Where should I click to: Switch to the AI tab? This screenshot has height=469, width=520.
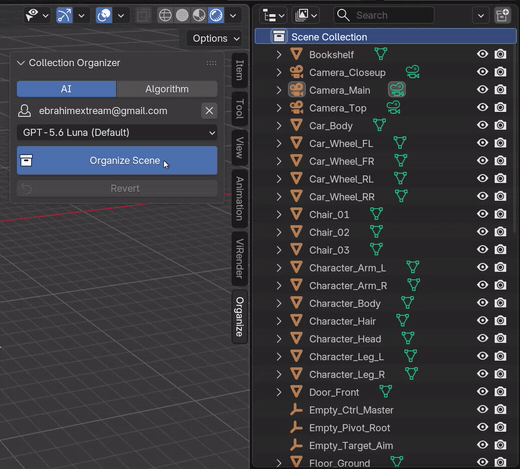(x=66, y=89)
